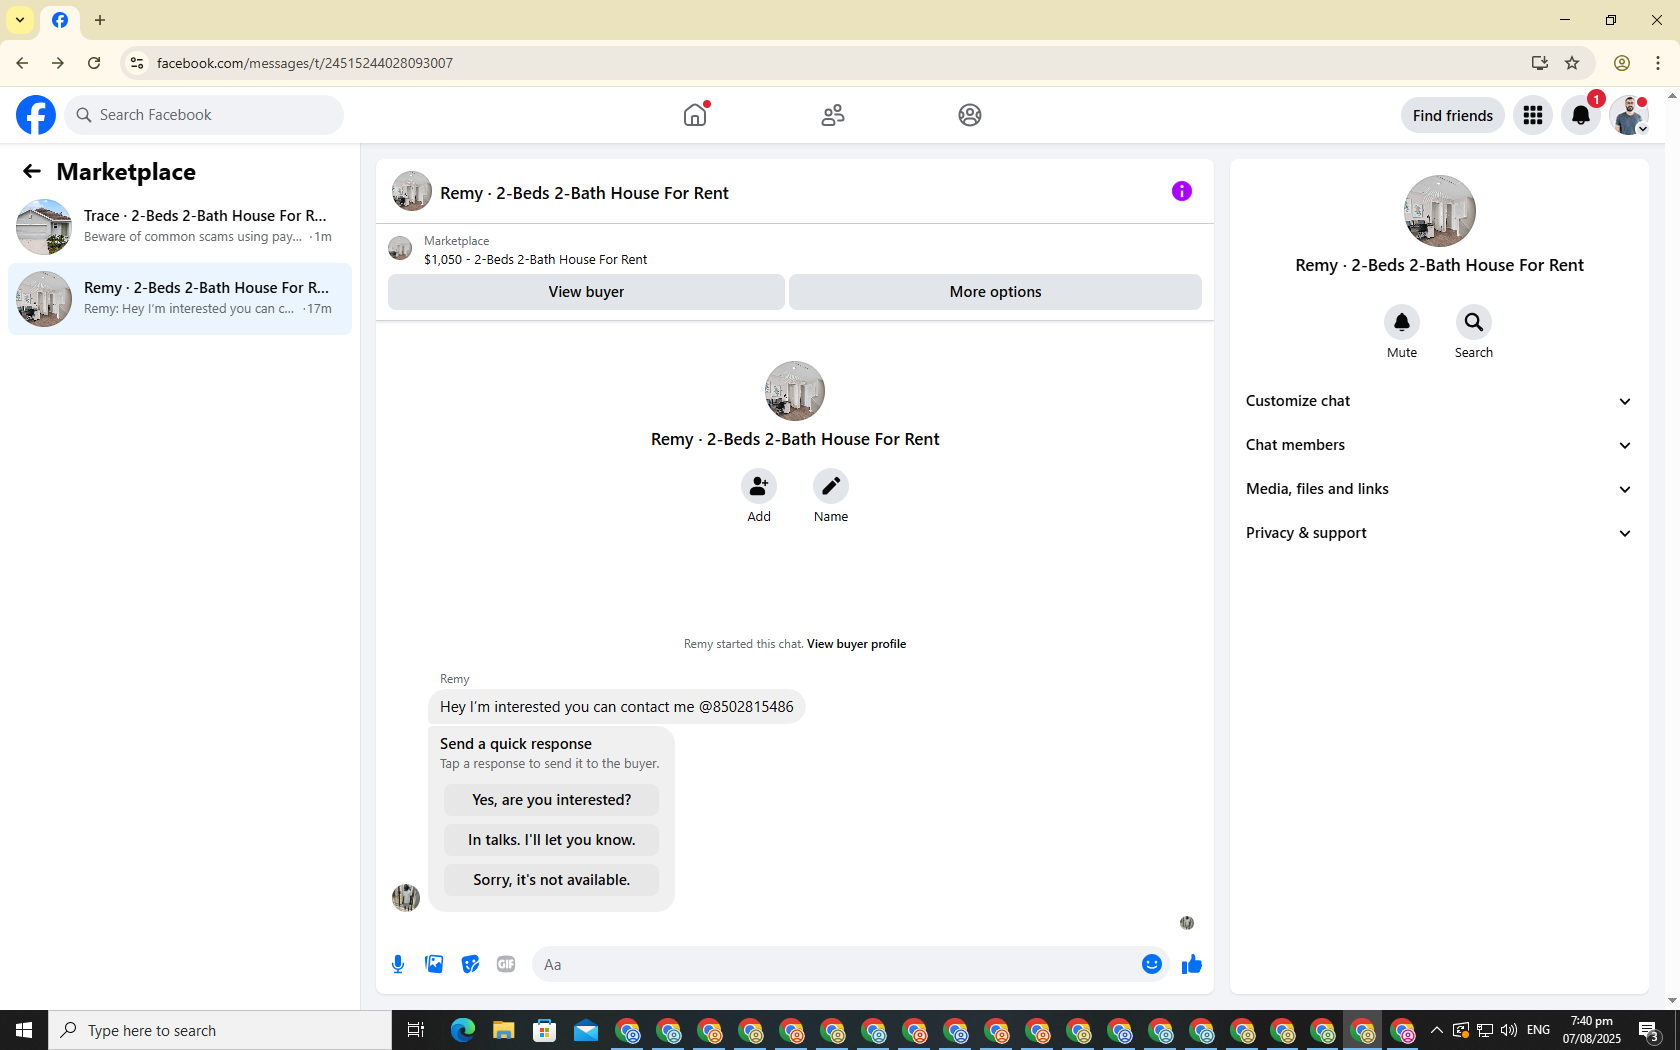Open the emoji picker in the message box
The image size is (1680, 1050).
(1152, 964)
